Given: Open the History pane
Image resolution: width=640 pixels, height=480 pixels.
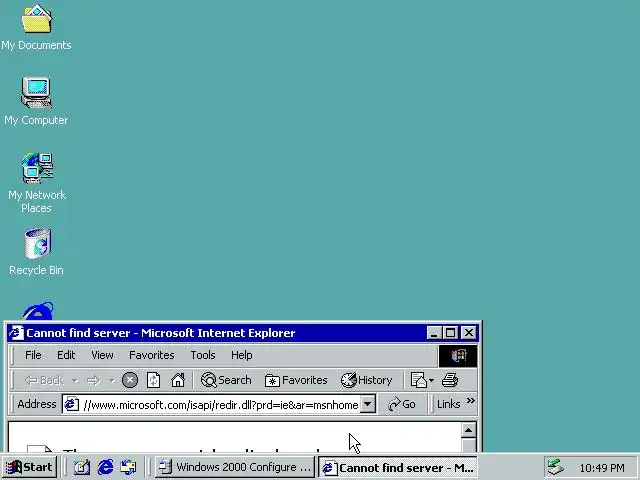Looking at the screenshot, I should tap(367, 380).
